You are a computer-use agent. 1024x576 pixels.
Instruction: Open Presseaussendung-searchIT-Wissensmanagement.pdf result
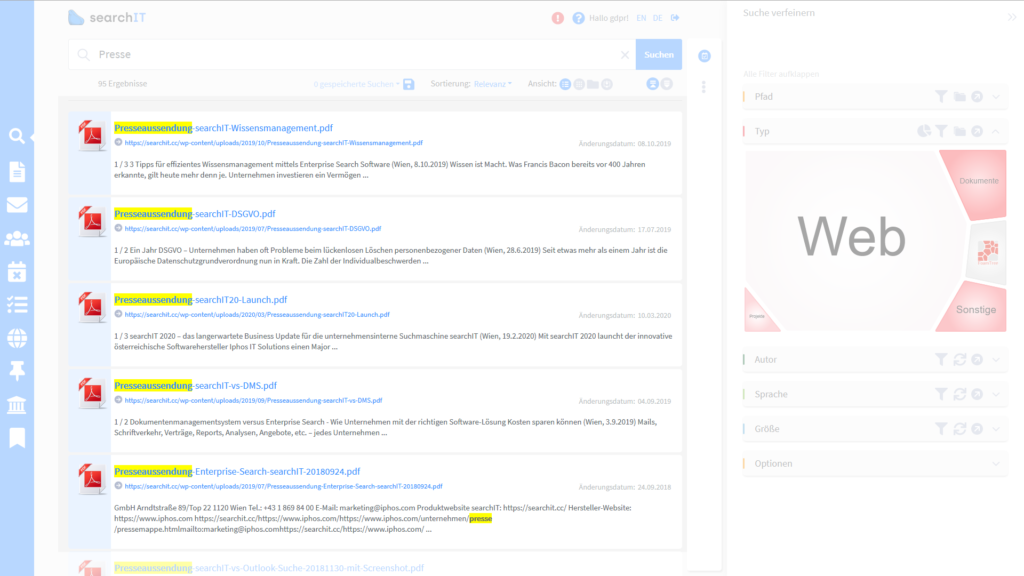[x=223, y=128]
